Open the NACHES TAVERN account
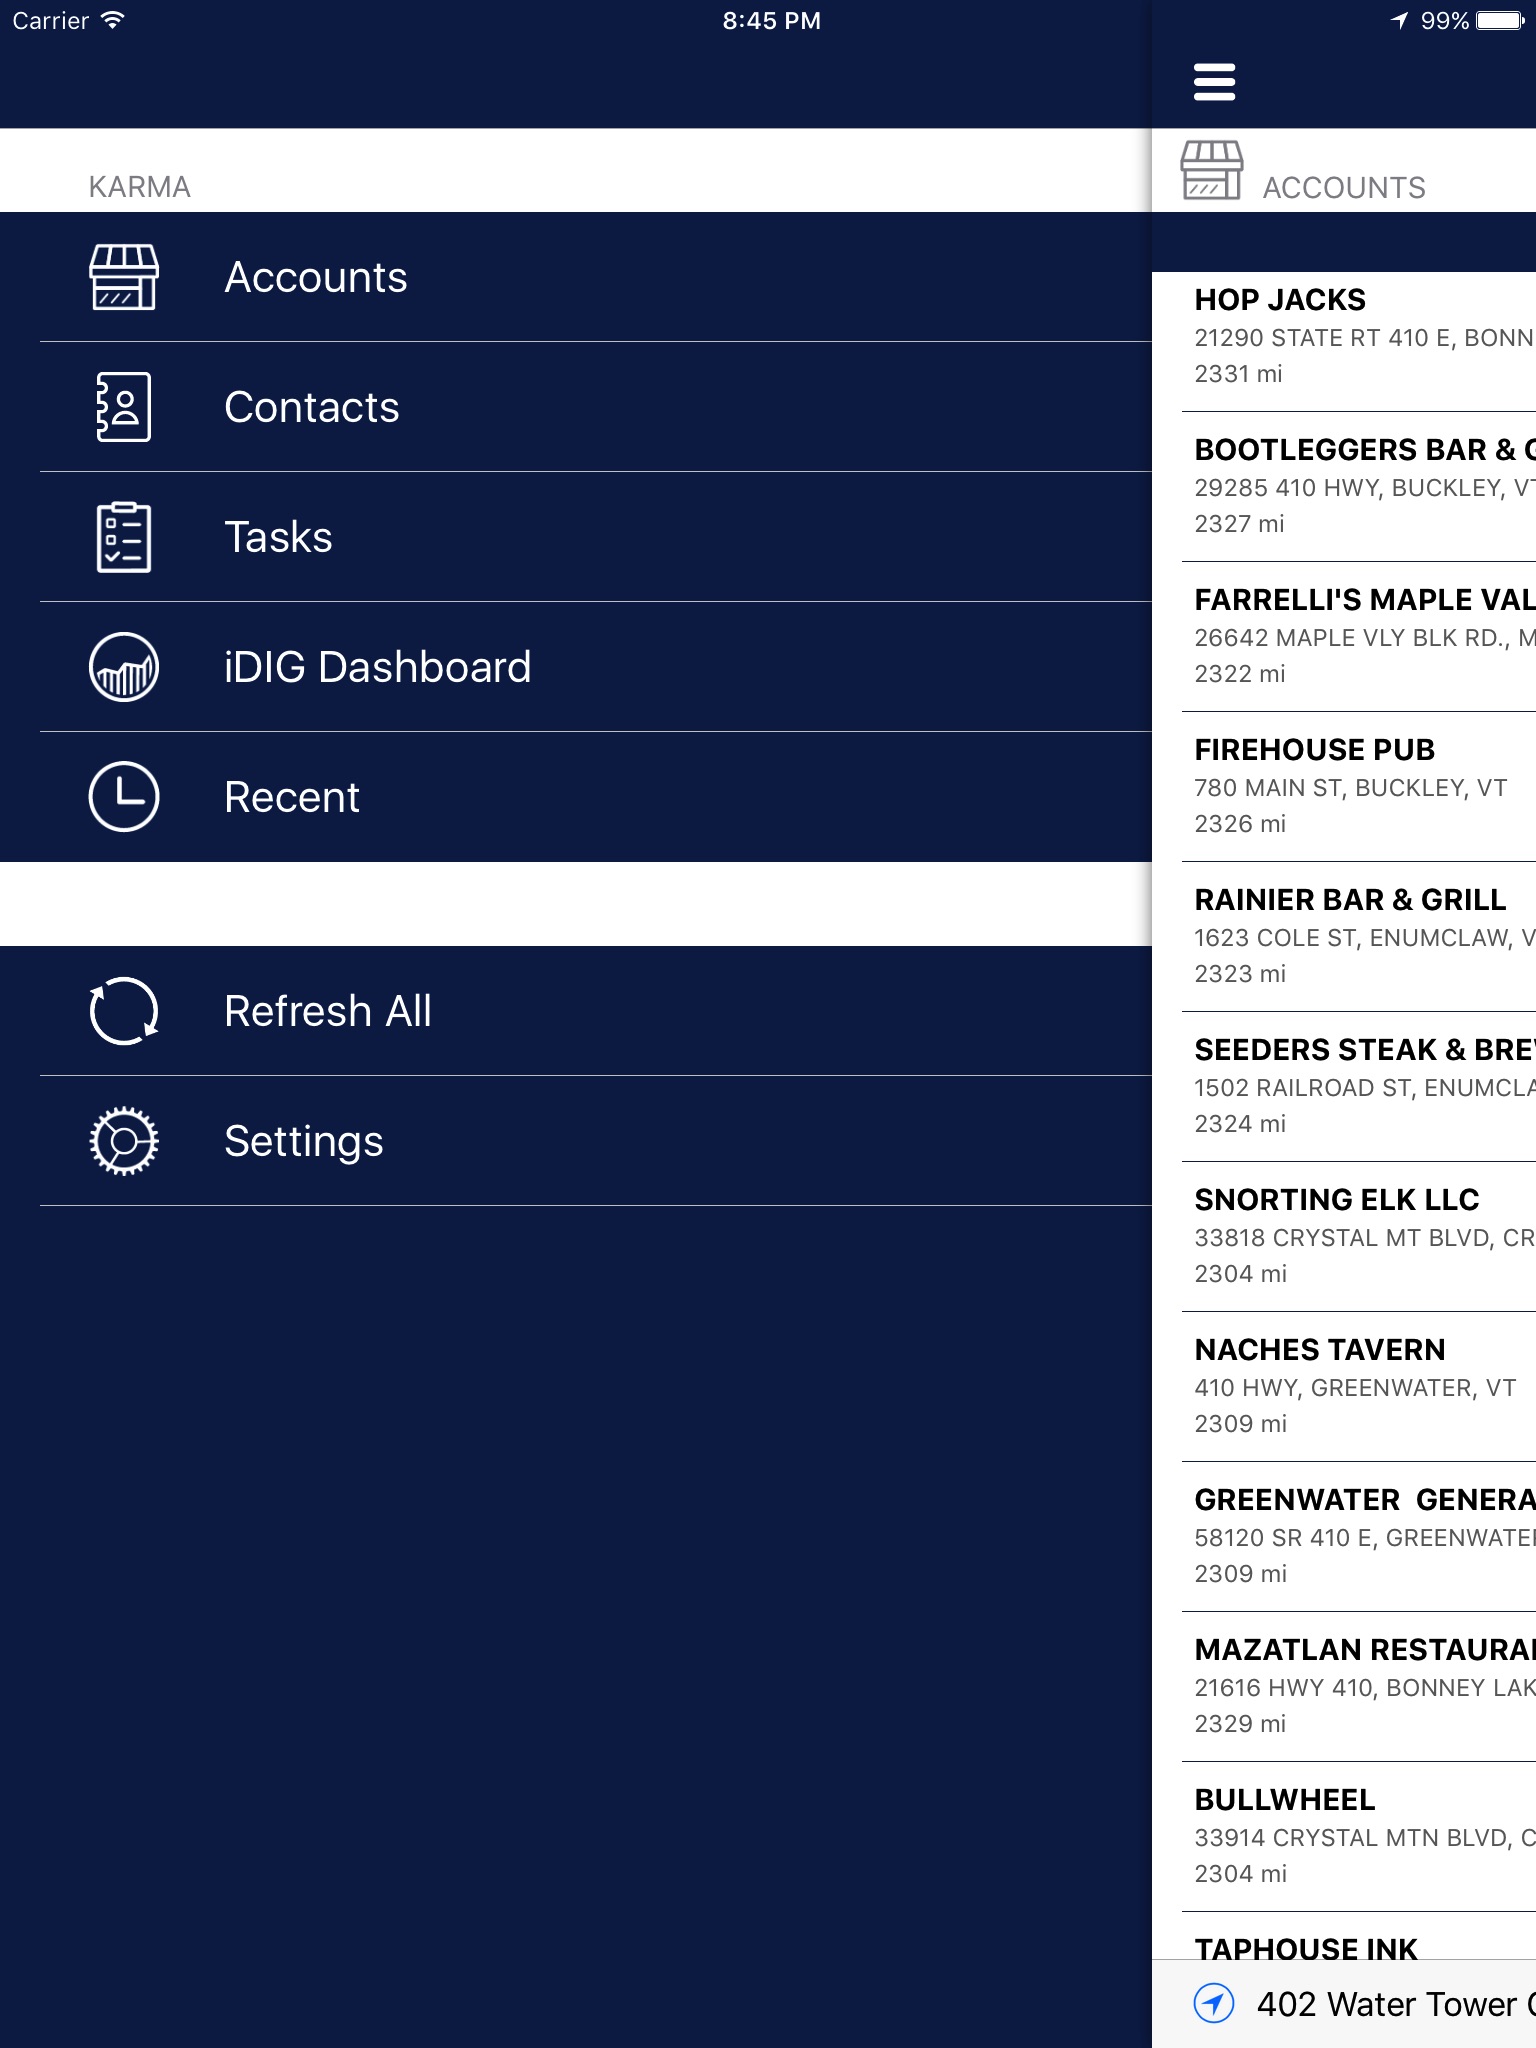1536x2048 pixels. [1344, 1387]
